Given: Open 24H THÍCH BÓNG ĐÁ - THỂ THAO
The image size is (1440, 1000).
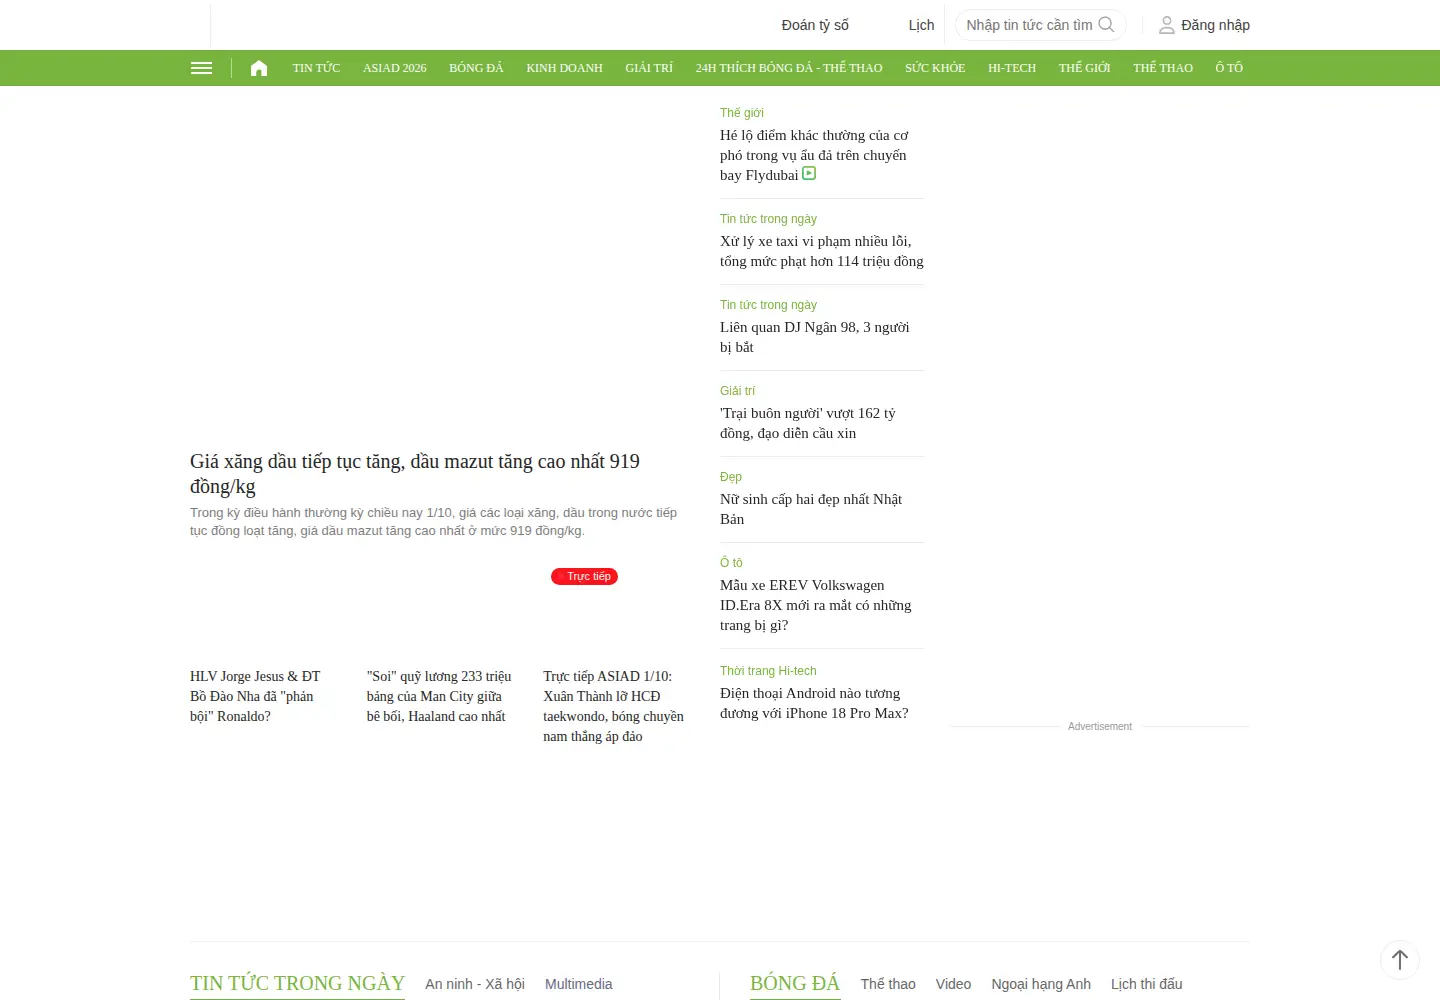Looking at the screenshot, I should (789, 68).
